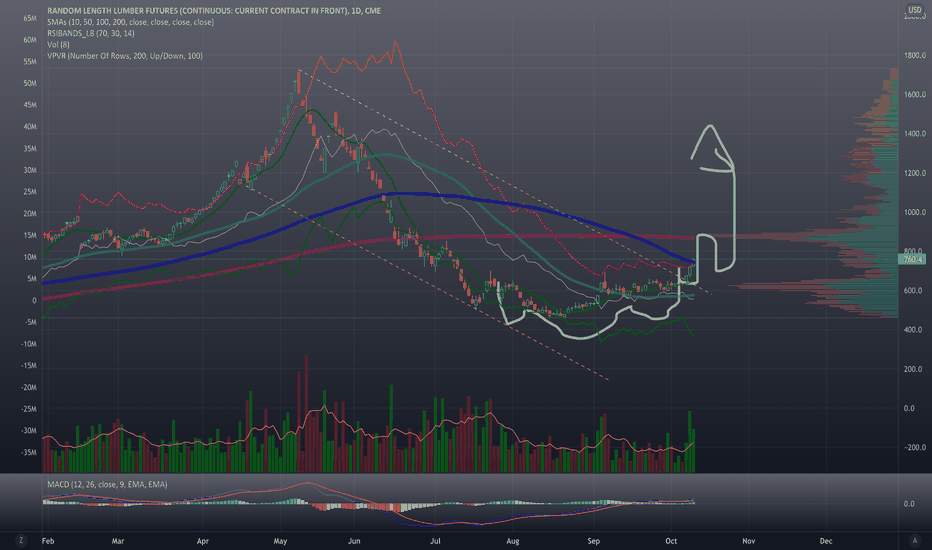Click the Aug label on time axis
Screen dimensions: 932x550
[512, 541]
